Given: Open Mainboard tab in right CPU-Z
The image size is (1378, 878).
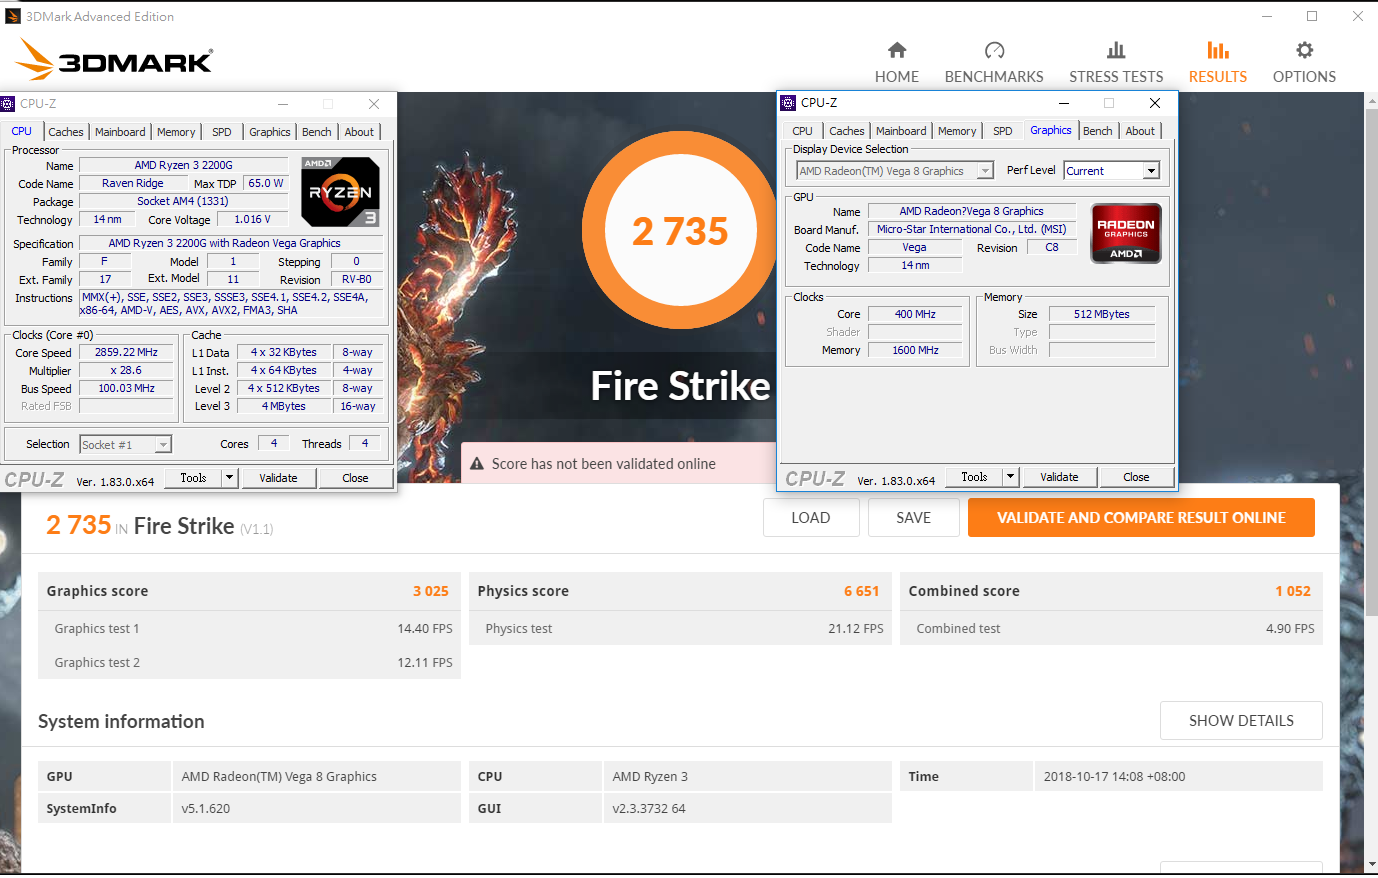Looking at the screenshot, I should pos(901,131).
